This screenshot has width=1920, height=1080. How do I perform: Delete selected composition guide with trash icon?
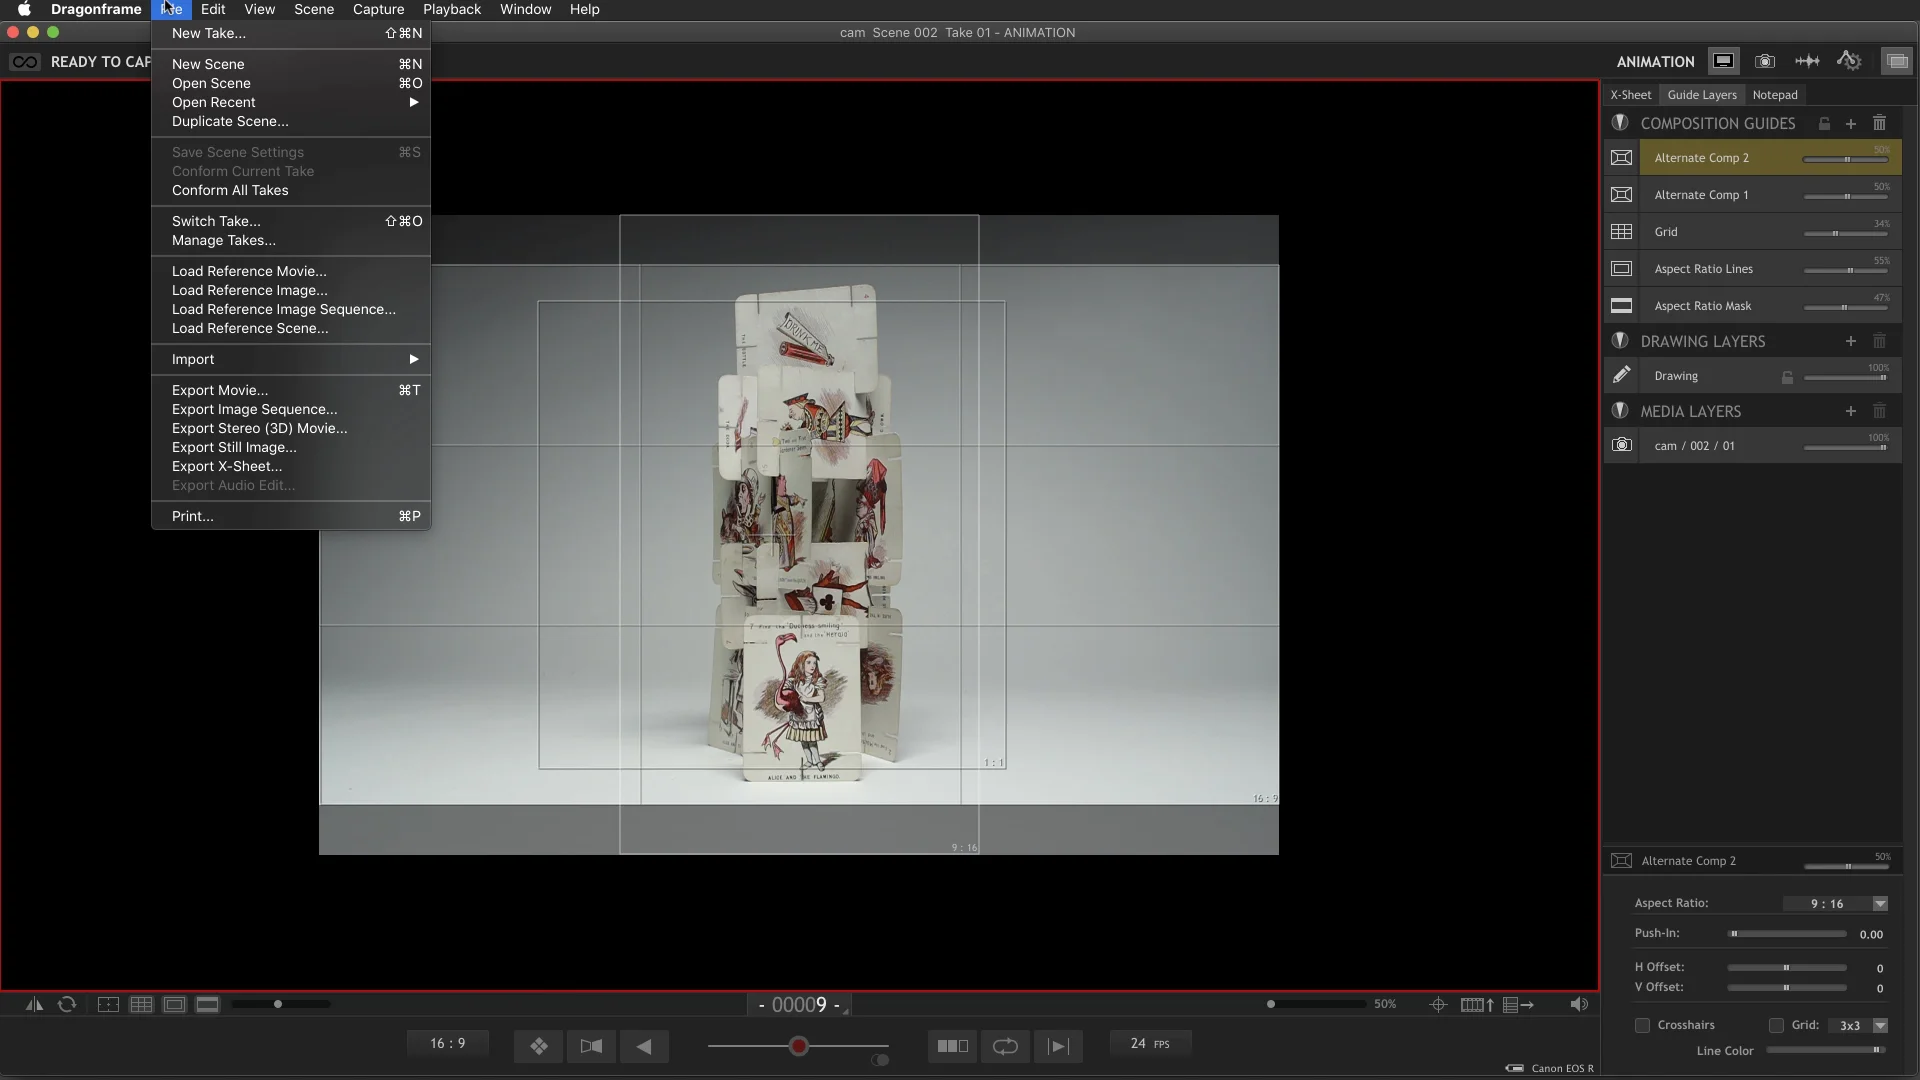pos(1880,123)
